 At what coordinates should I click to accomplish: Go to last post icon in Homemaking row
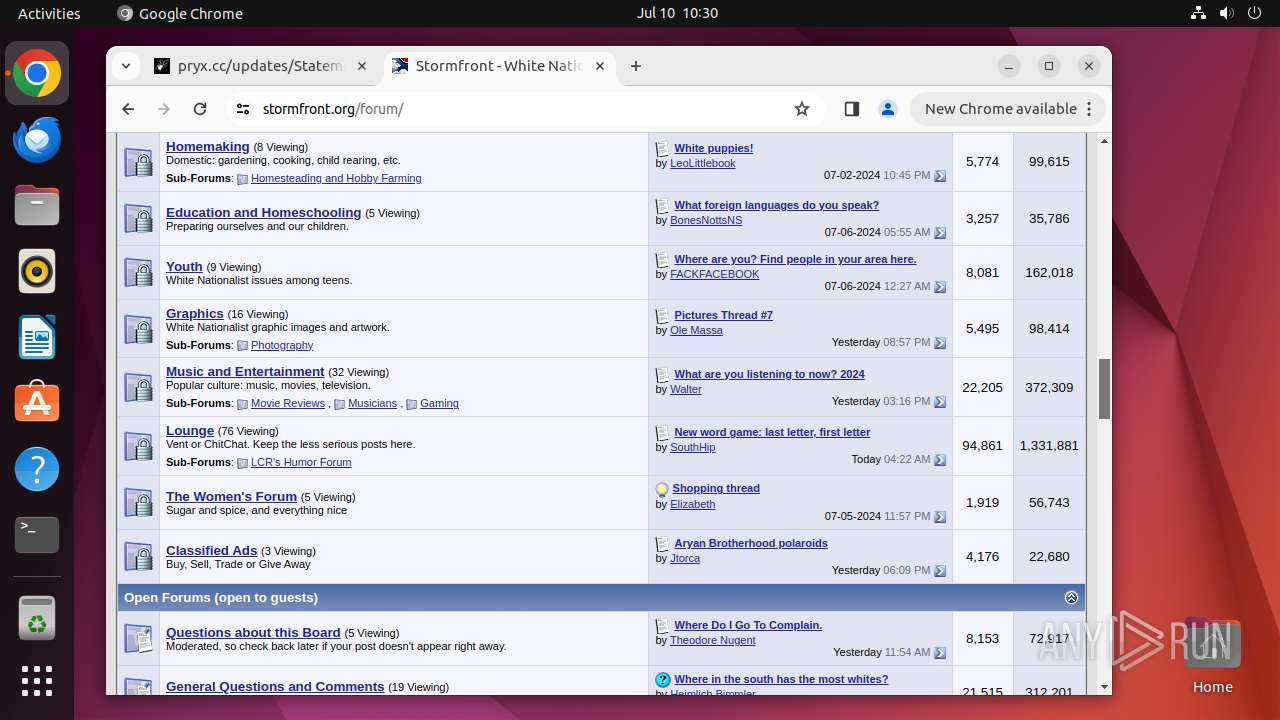pos(940,176)
